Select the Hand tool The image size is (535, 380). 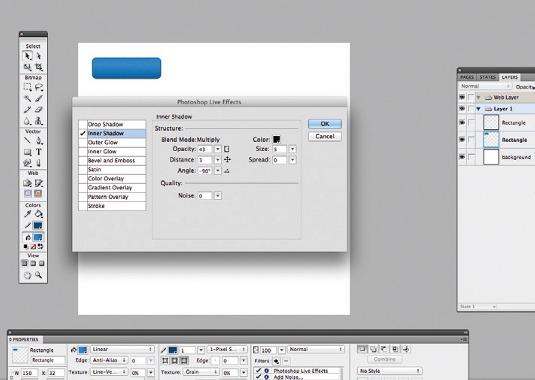[27, 275]
